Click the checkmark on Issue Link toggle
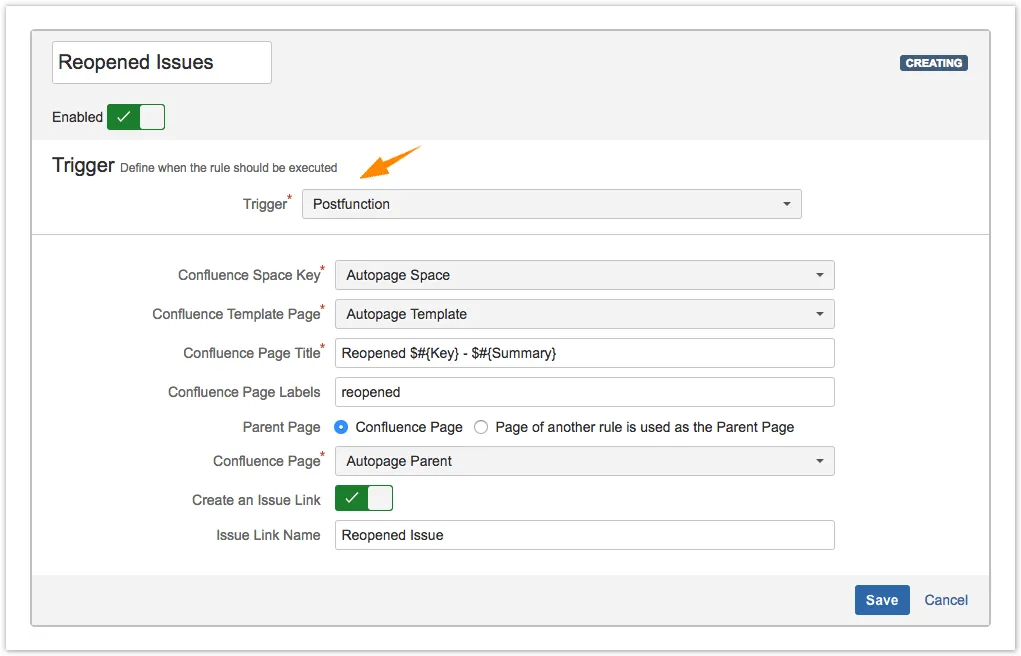 (351, 498)
